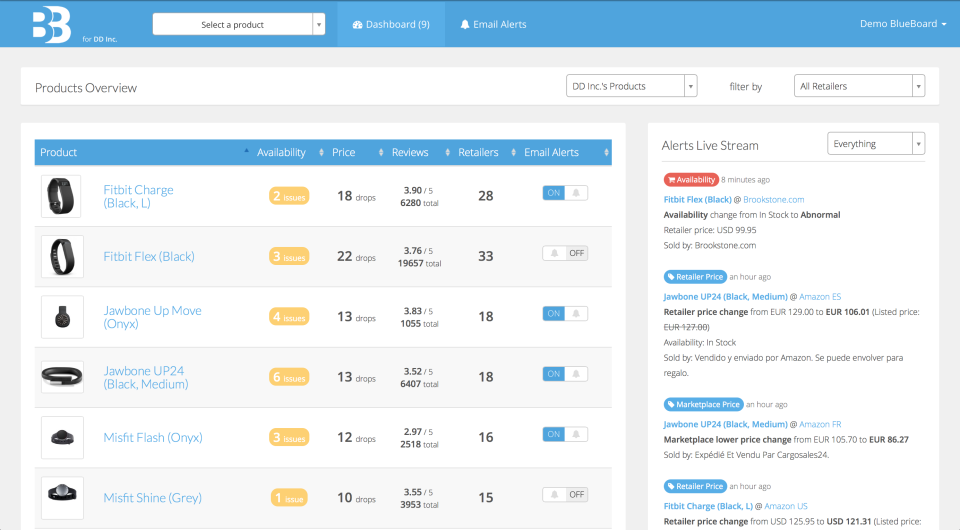Click the retailer count 33
960x530 pixels.
point(486,256)
